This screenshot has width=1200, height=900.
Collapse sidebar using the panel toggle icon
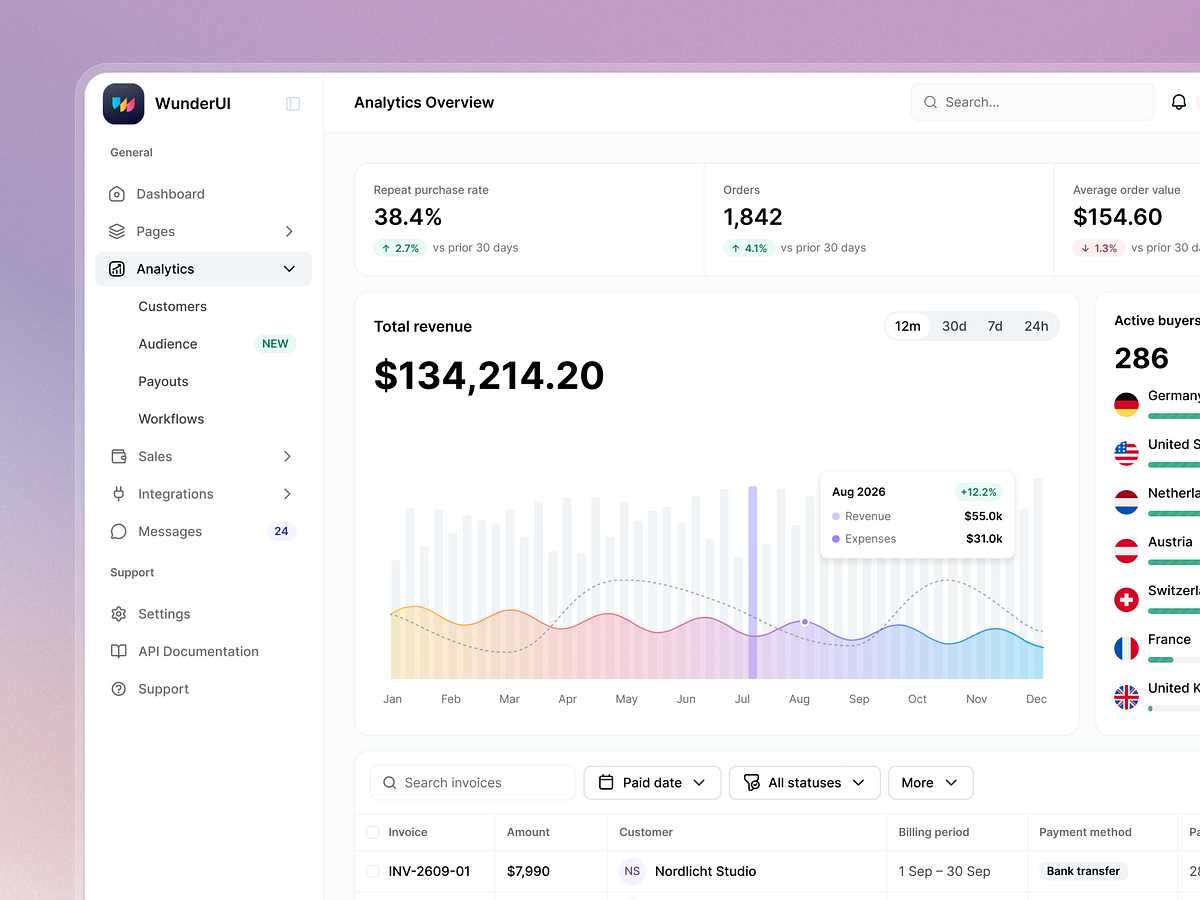tap(293, 104)
